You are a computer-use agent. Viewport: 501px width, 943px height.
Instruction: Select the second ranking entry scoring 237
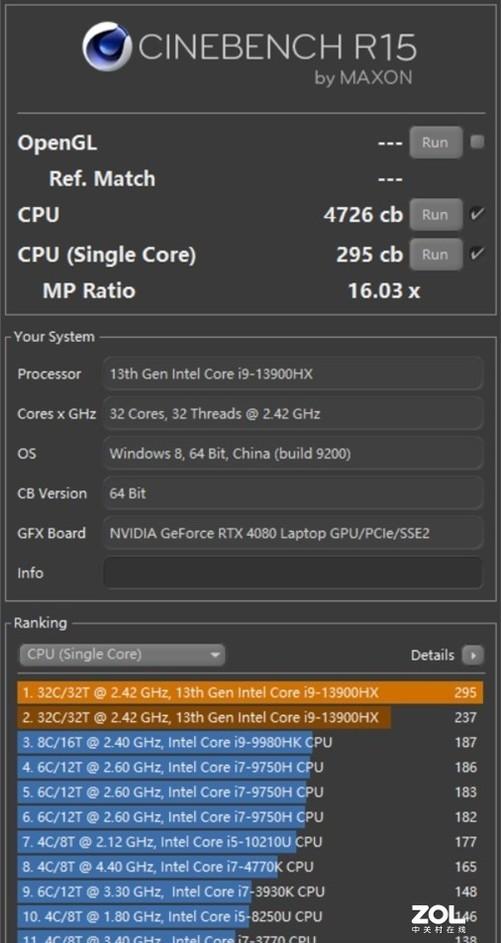pos(250,717)
